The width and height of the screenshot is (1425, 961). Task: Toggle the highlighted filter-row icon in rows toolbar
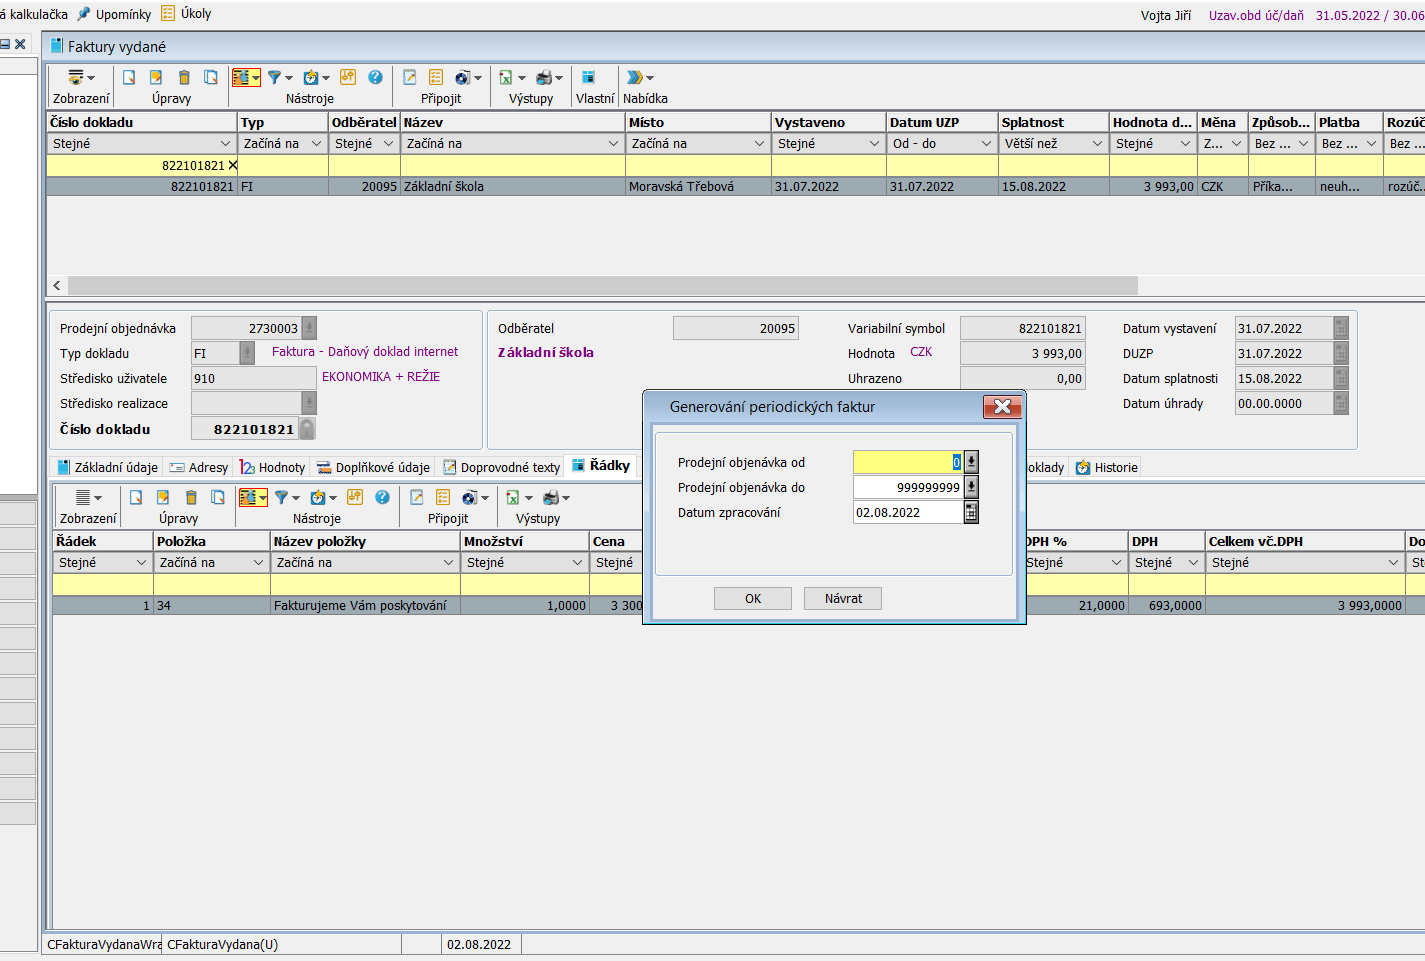pos(249,497)
